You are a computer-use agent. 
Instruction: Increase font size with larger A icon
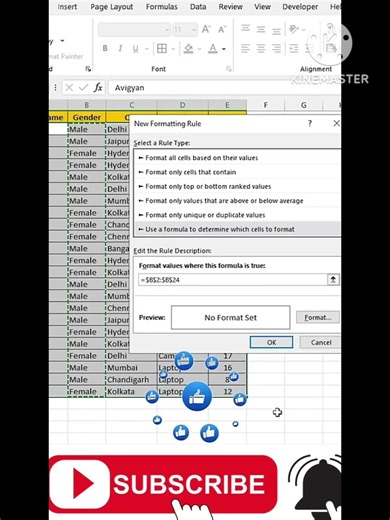(206, 30)
